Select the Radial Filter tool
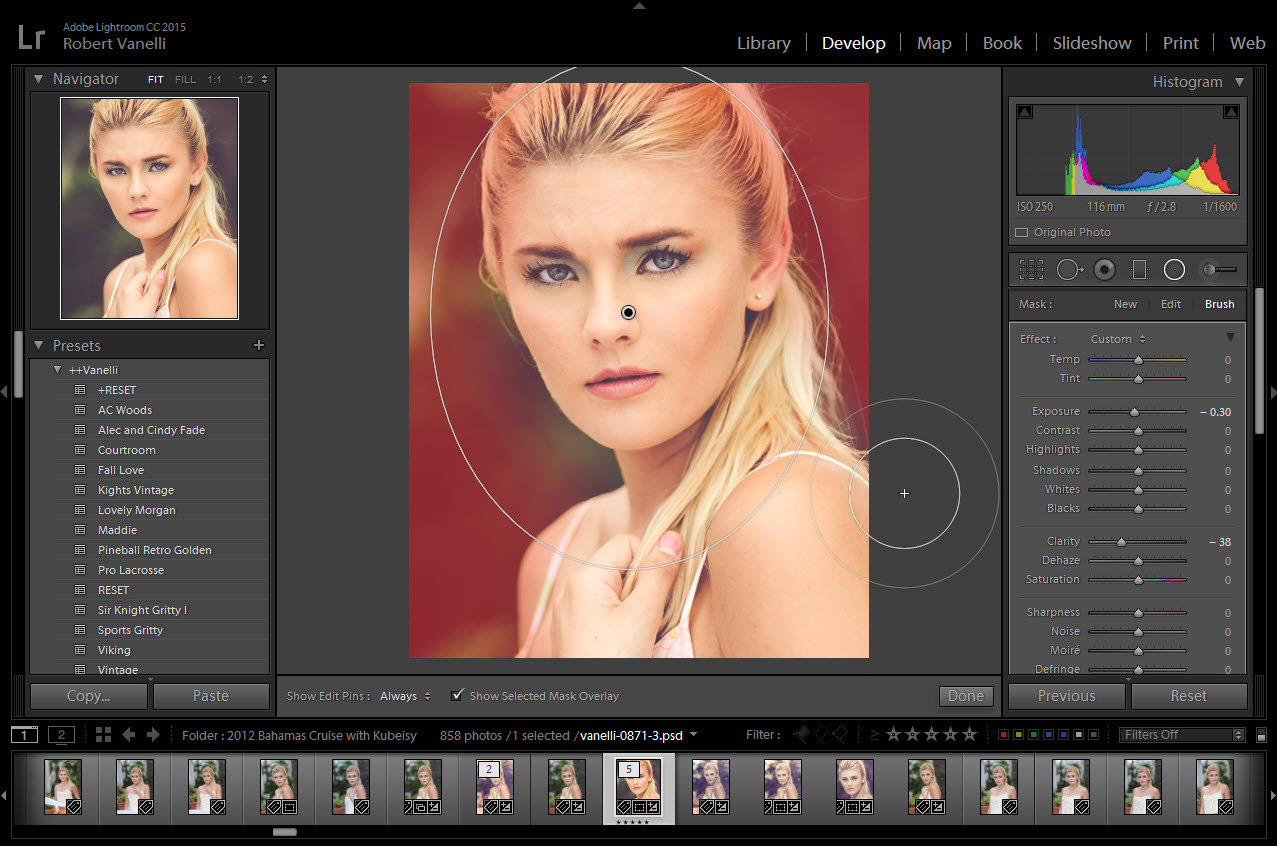The height and width of the screenshot is (846, 1277). click(x=1174, y=269)
